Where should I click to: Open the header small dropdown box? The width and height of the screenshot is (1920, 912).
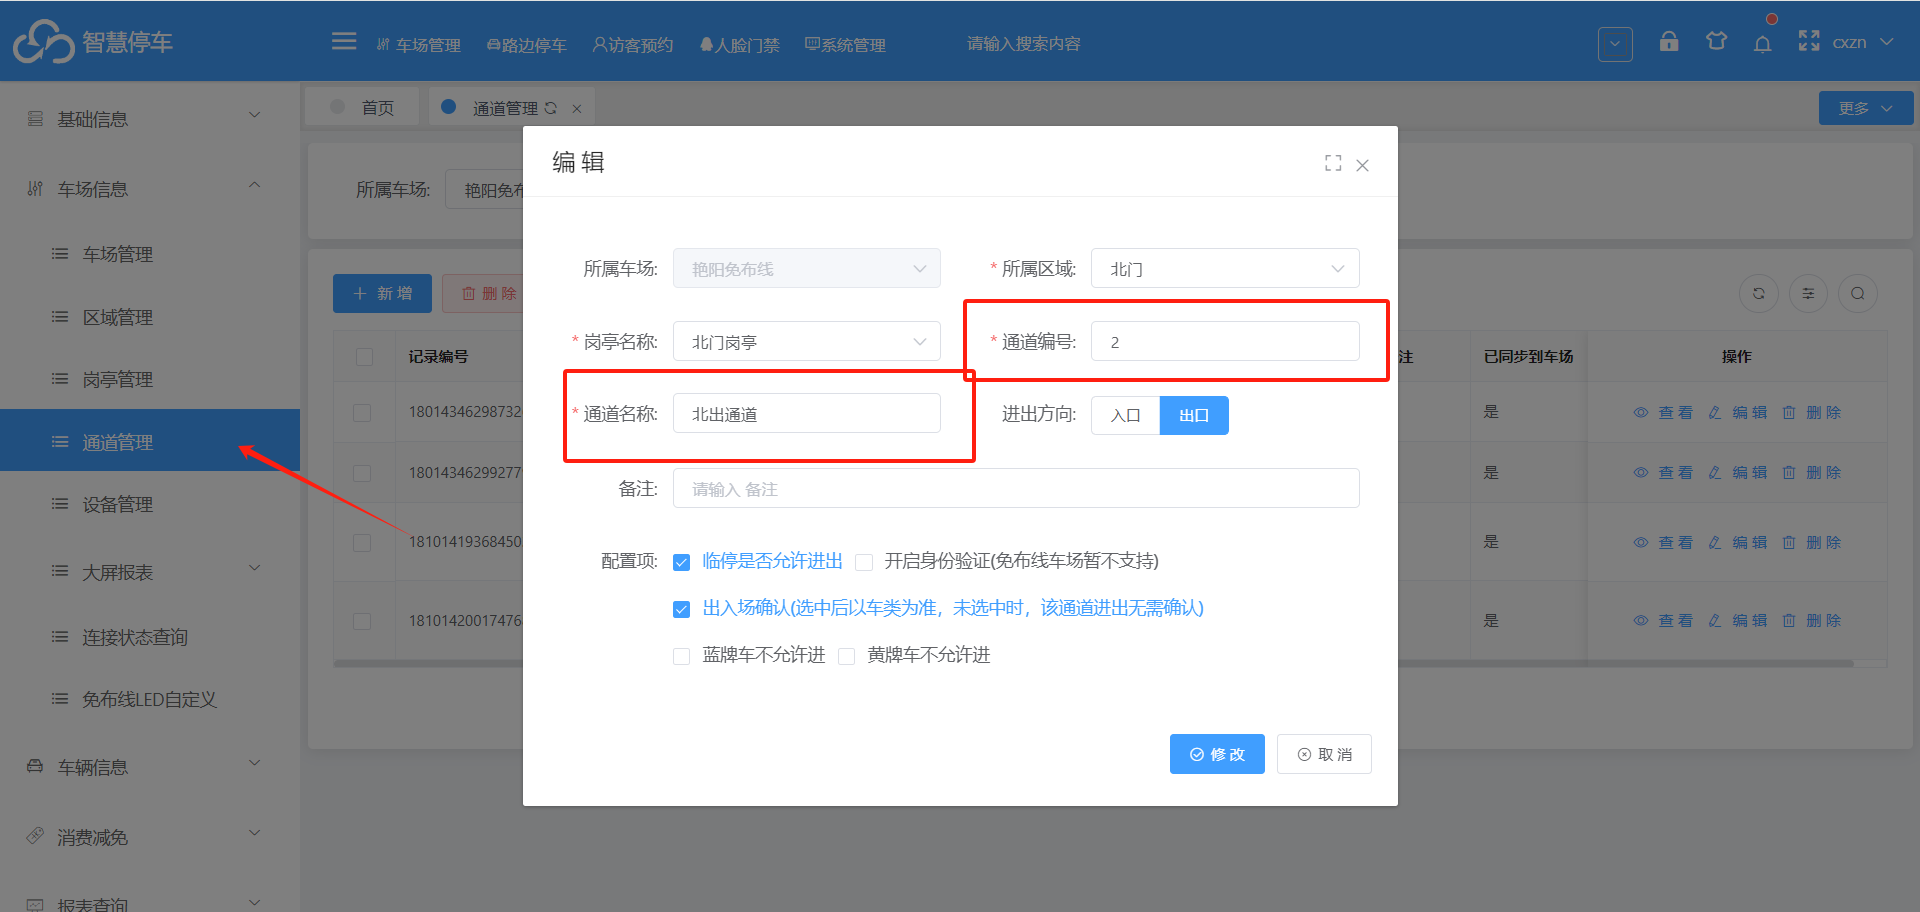coord(1615,43)
